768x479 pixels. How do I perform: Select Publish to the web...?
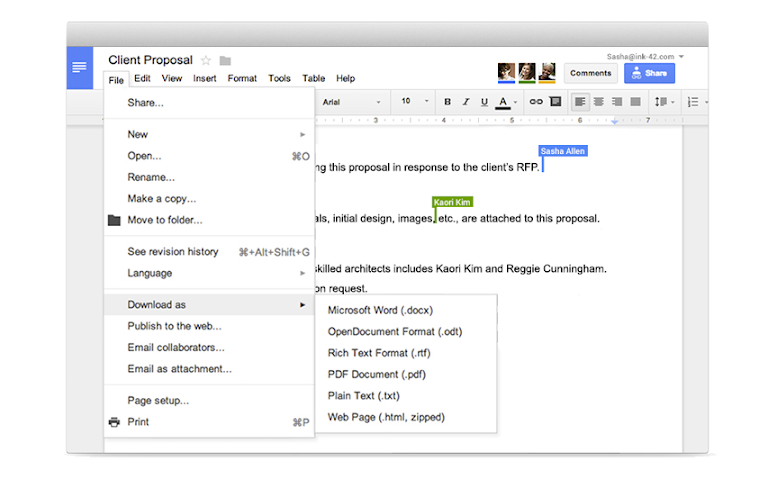pyautogui.click(x=209, y=326)
